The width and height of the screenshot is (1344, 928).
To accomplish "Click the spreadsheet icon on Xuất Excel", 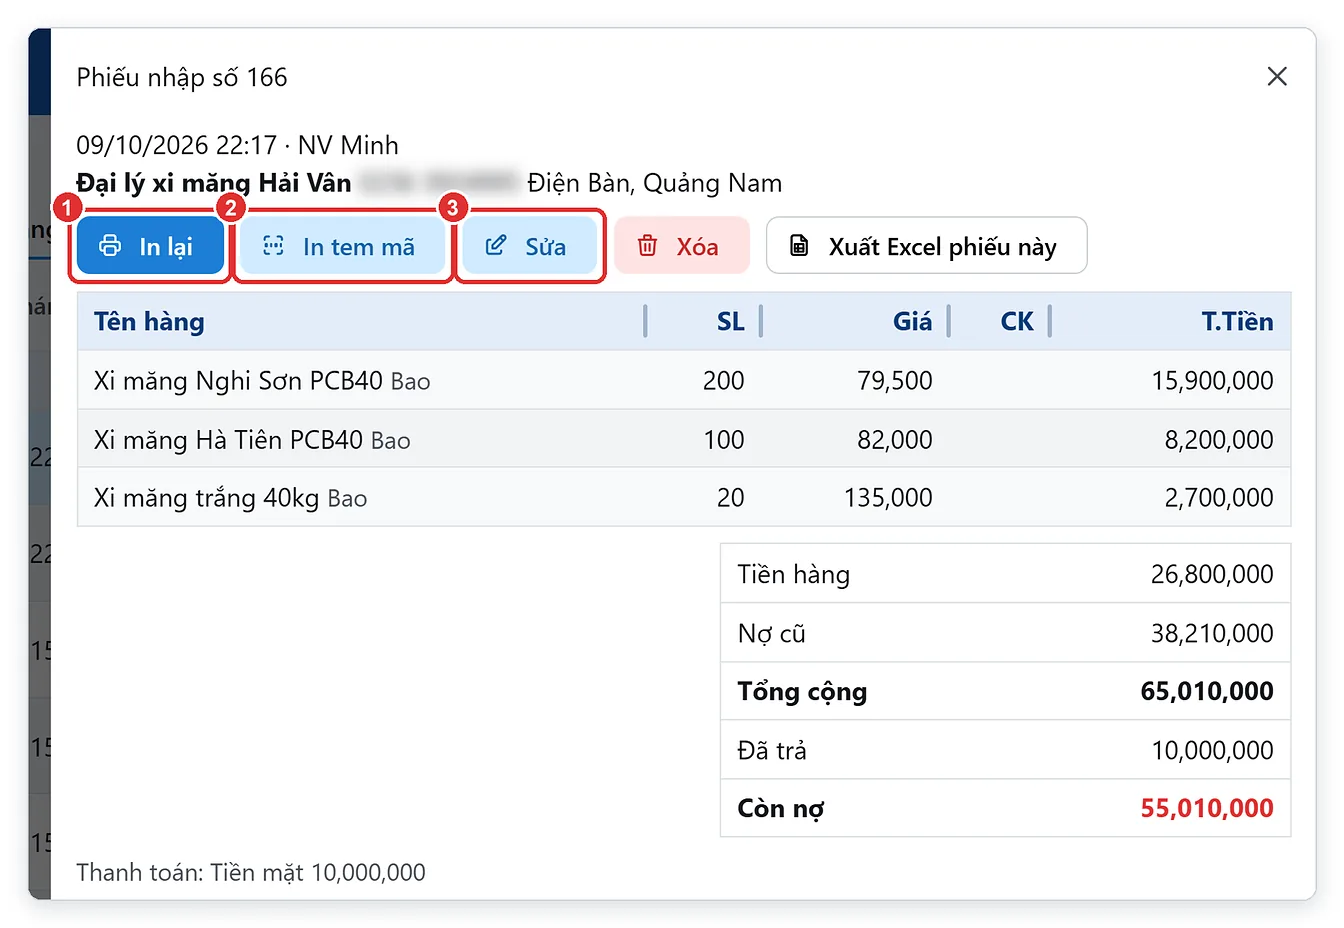I will coord(799,246).
